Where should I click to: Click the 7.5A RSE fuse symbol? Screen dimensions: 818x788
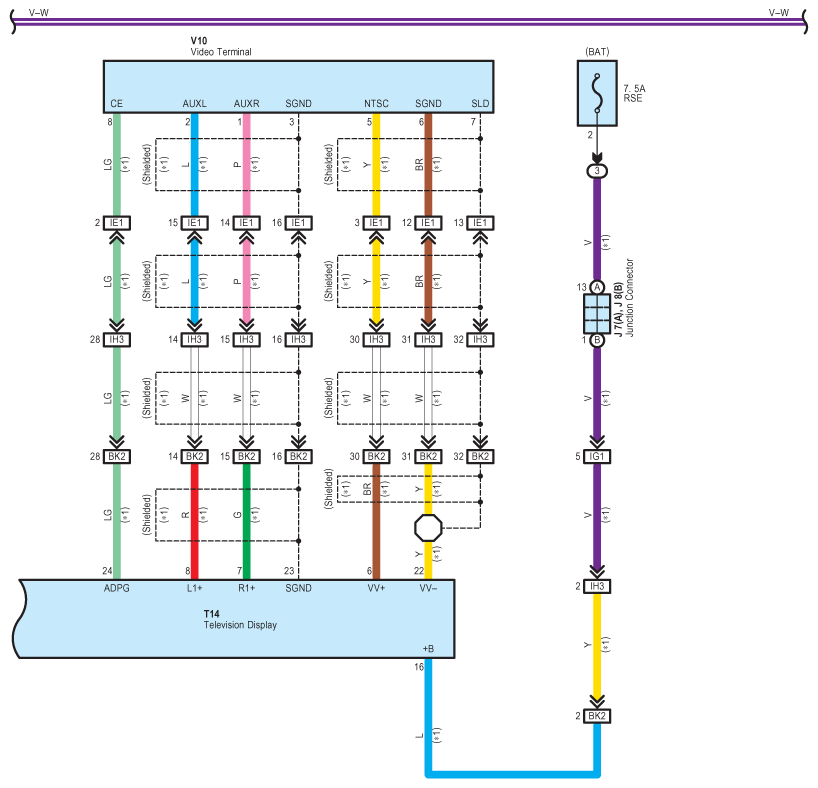(x=597, y=93)
